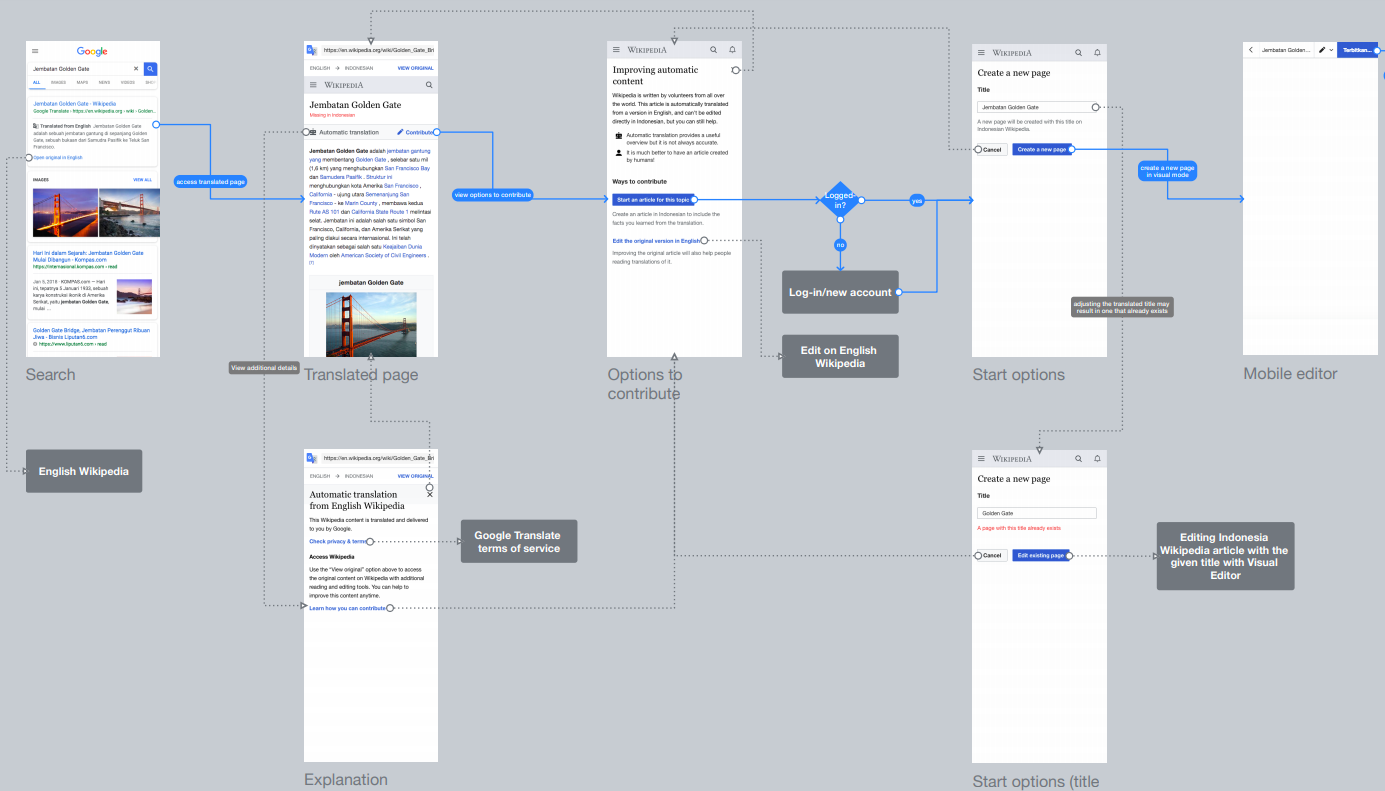Expand the pencil edit-mode dropdown in Mobile editor

[x=1326, y=50]
